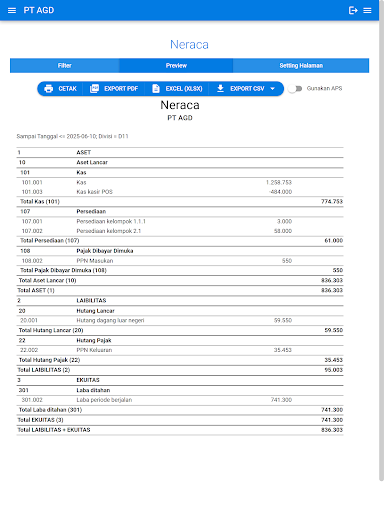The image size is (384, 512).
Task: Click the download icon on Export CSV
Action: point(220,88)
